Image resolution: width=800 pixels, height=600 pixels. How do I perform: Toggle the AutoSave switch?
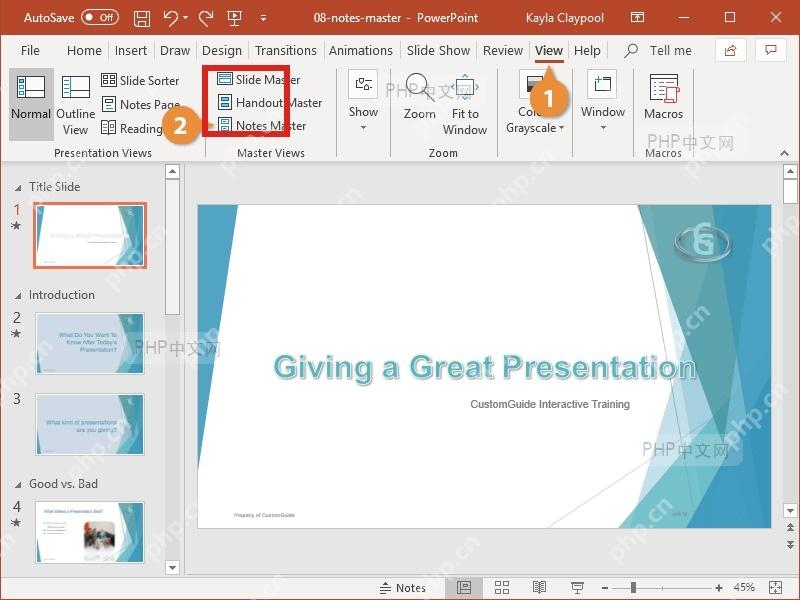tap(100, 18)
